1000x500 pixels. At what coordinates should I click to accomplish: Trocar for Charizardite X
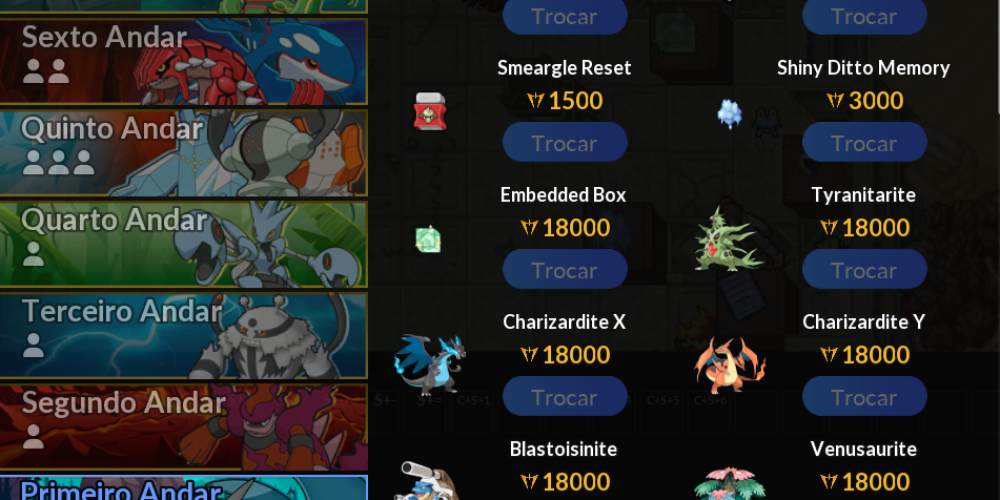pos(565,396)
